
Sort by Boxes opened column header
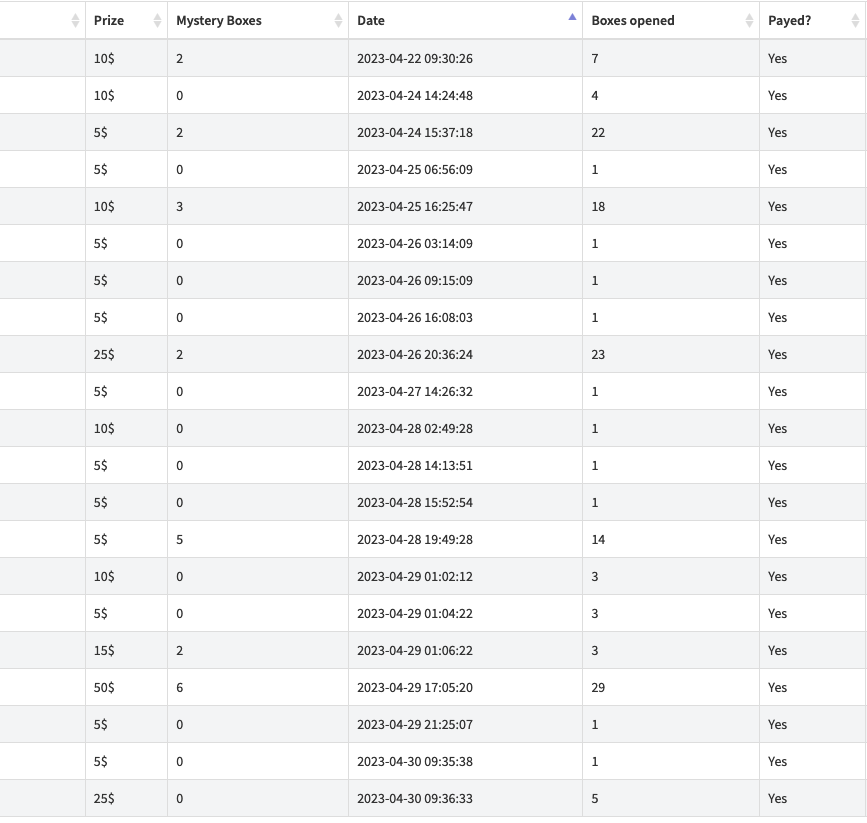tap(671, 20)
